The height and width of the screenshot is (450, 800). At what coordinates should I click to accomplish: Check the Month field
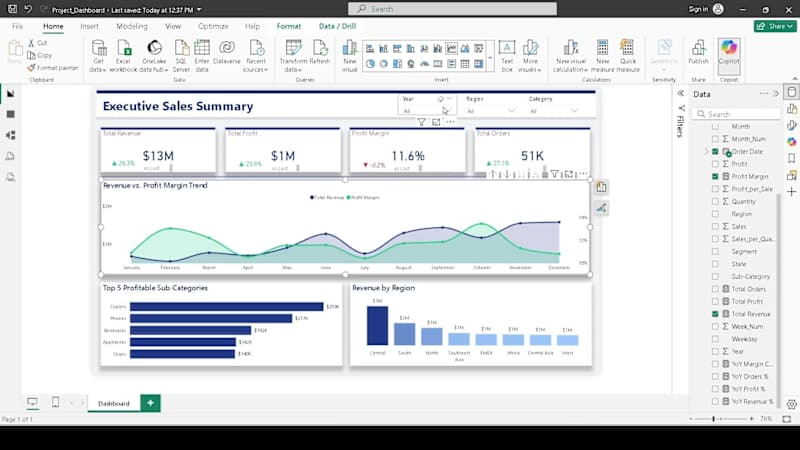pyautogui.click(x=715, y=127)
